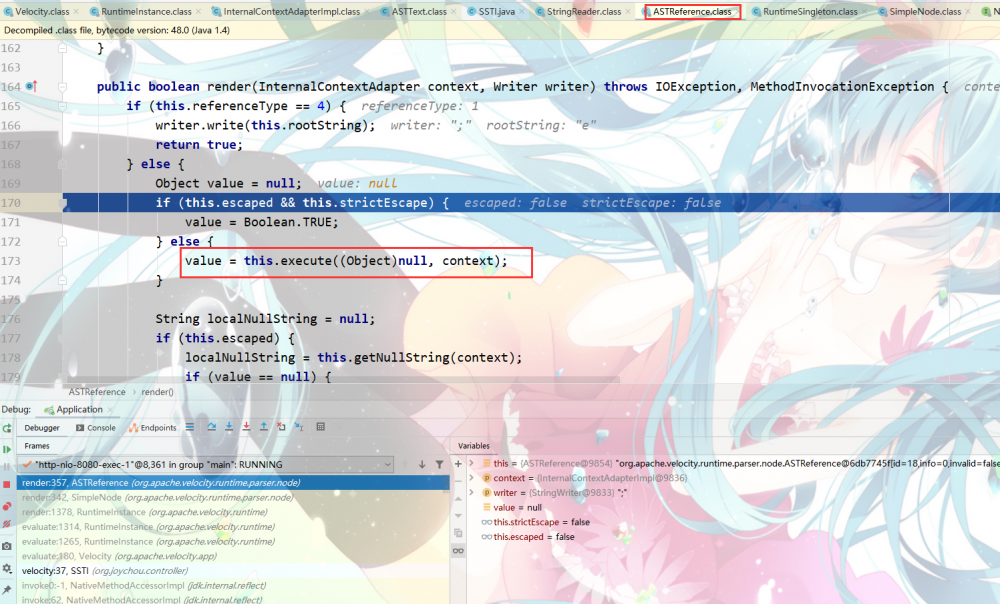
Task: Select frame evaluate:1265, RuntimeInstance
Action: coord(233,541)
